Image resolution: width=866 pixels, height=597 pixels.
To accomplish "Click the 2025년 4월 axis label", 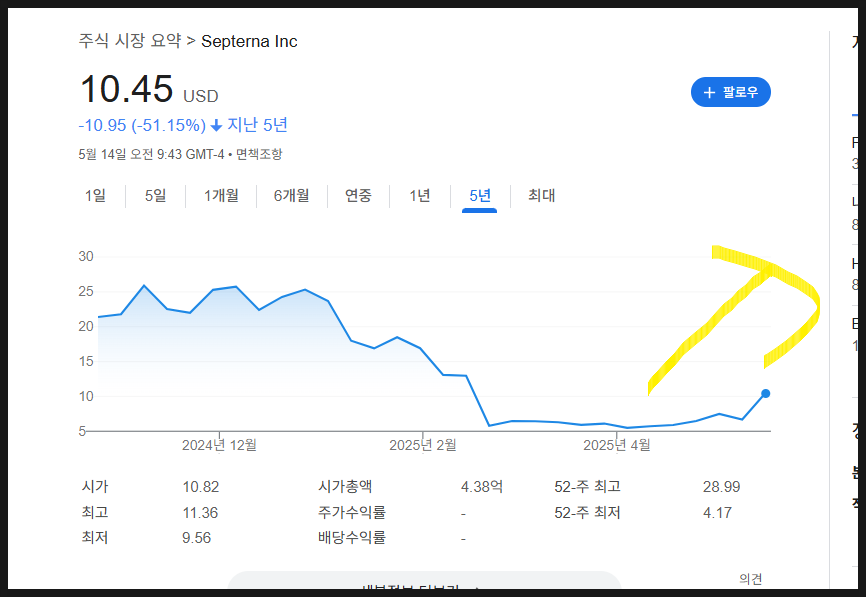I will point(616,445).
